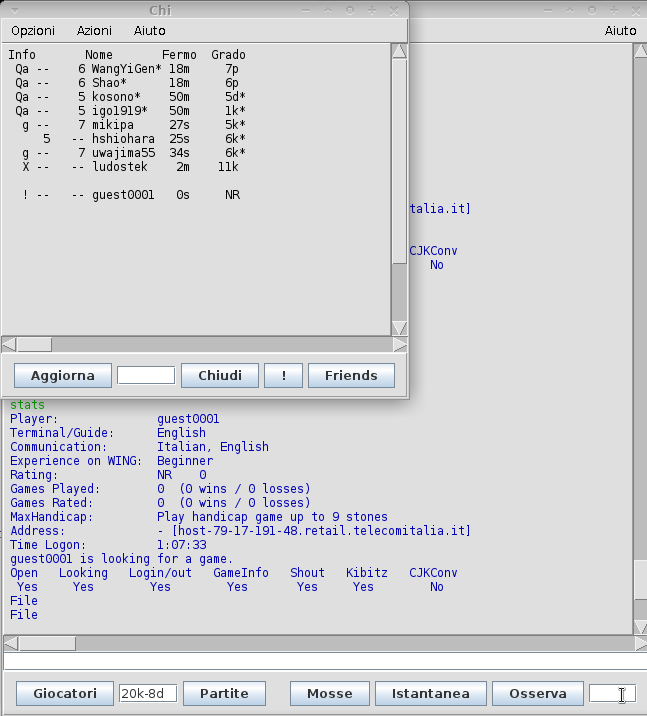Click the Chiudi button
Image resolution: width=647 pixels, height=716 pixels.
pos(220,376)
